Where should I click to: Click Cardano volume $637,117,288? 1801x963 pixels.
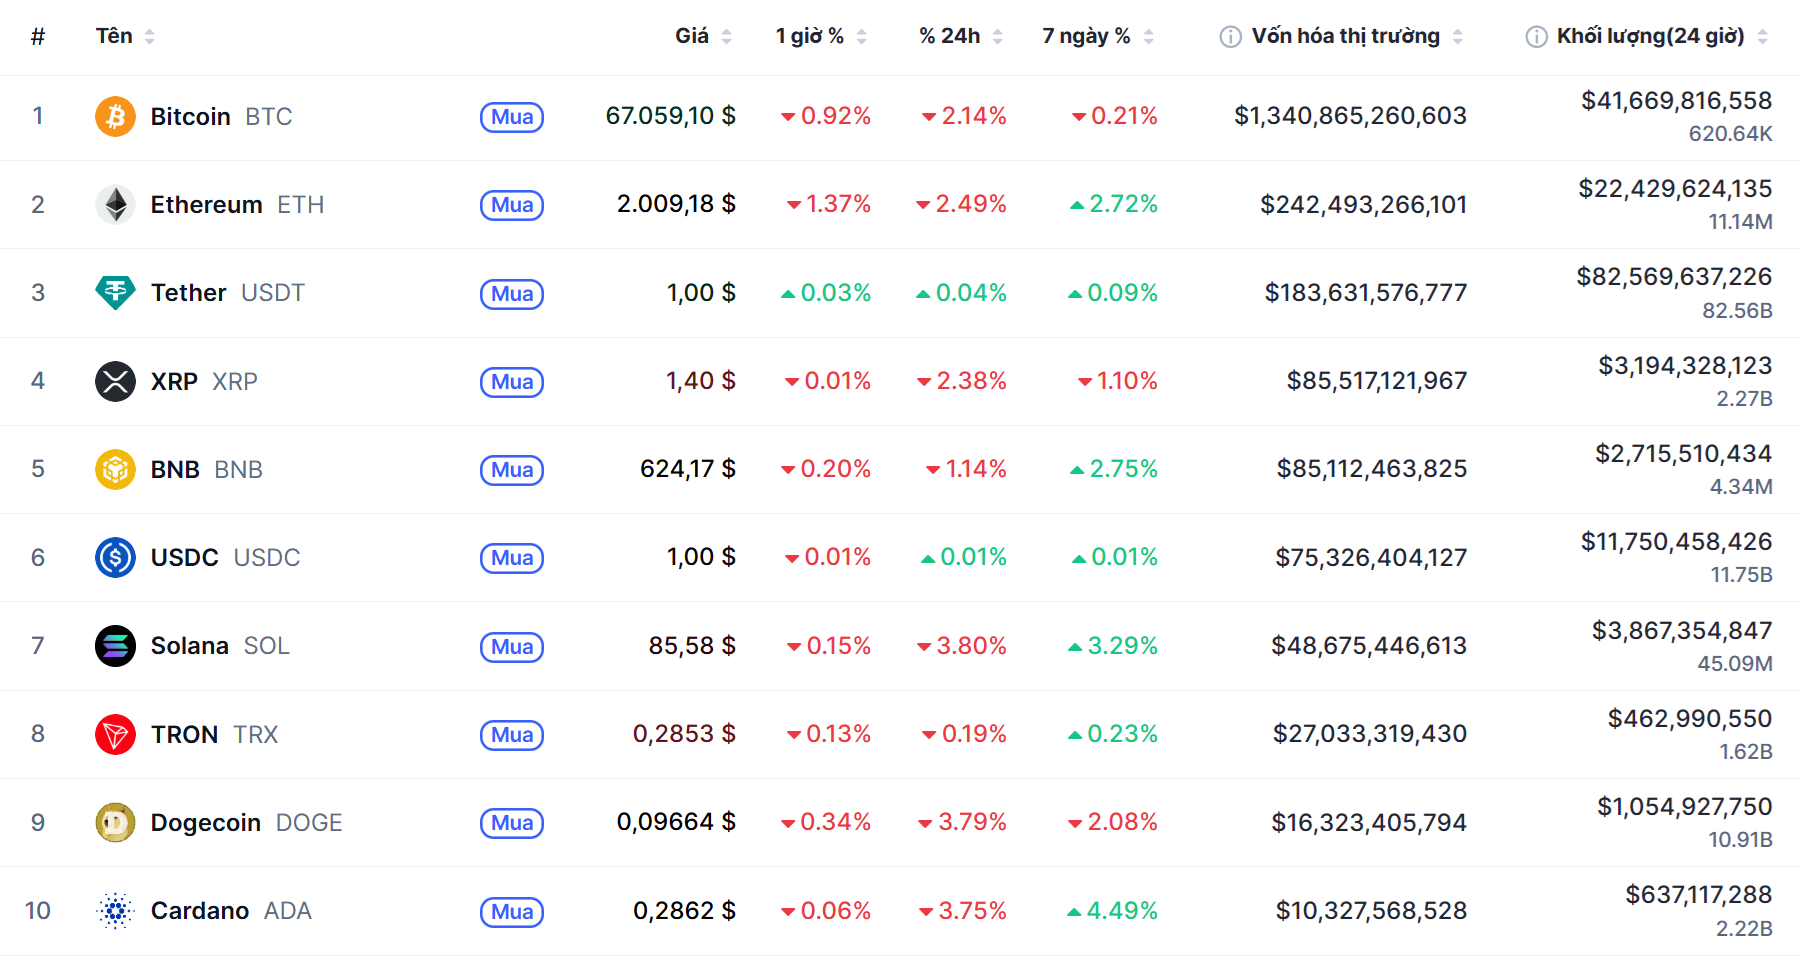point(1698,895)
